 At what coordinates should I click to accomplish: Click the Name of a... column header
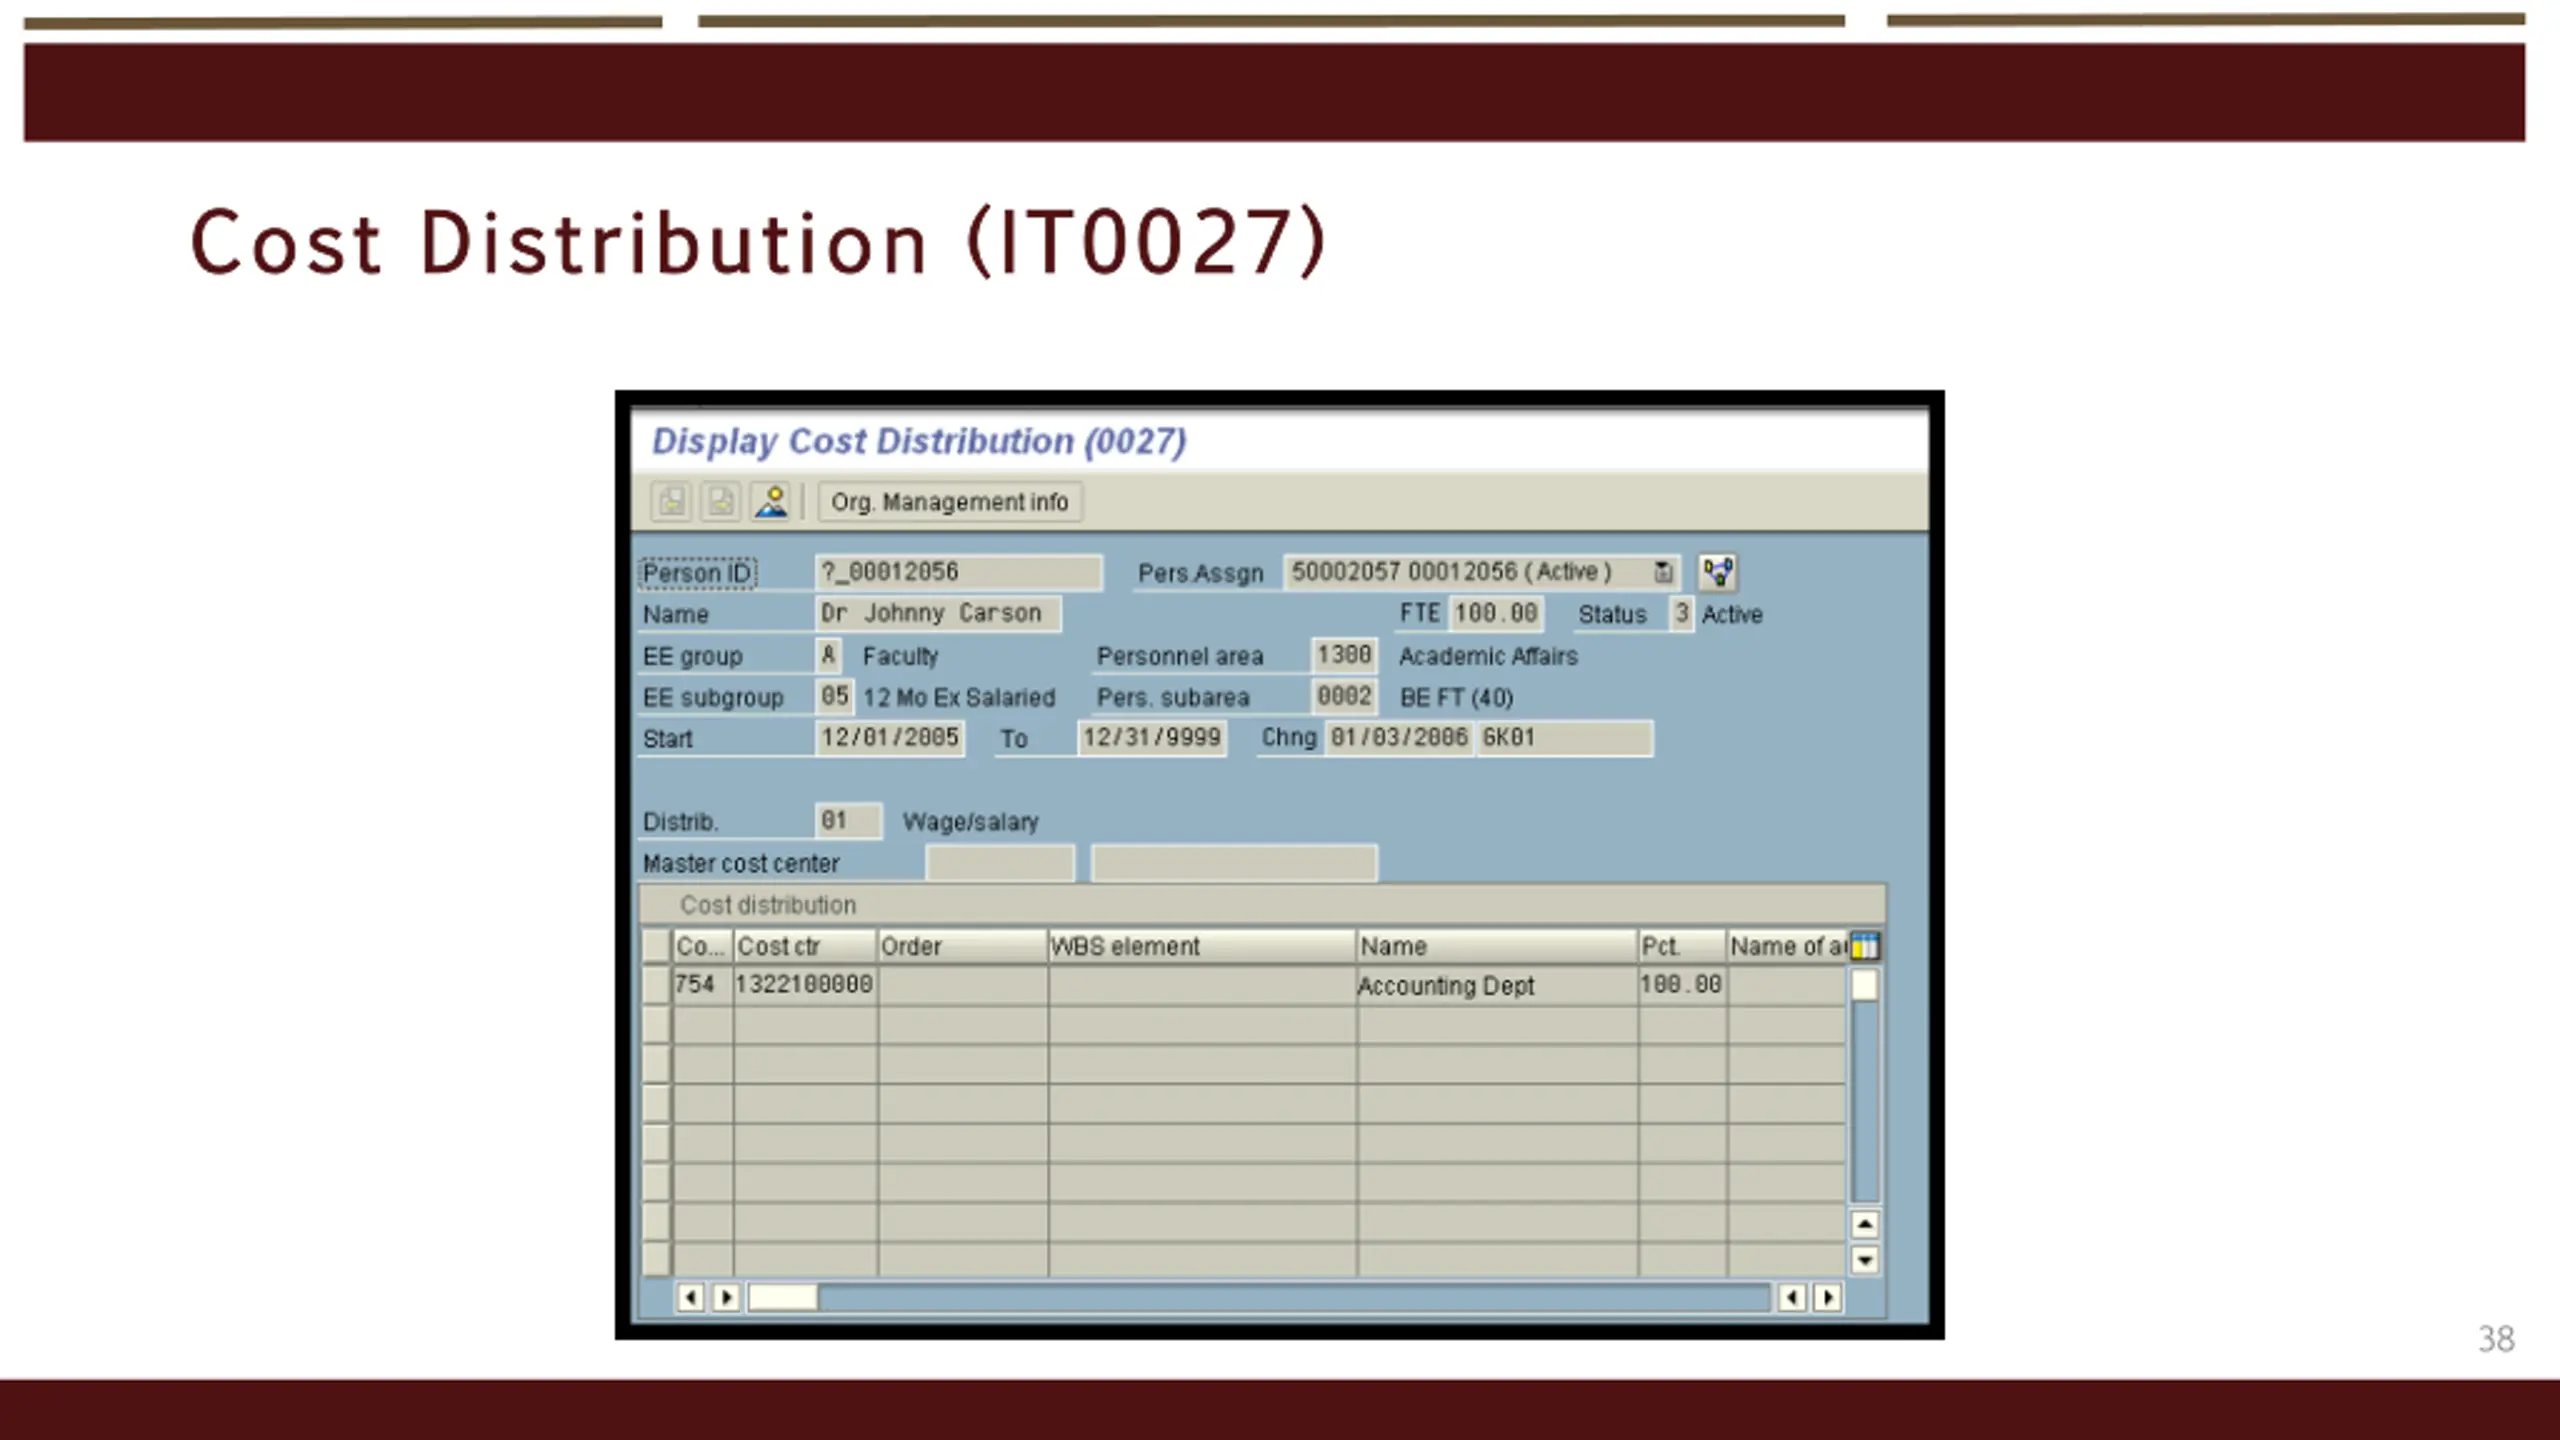tap(1788, 946)
